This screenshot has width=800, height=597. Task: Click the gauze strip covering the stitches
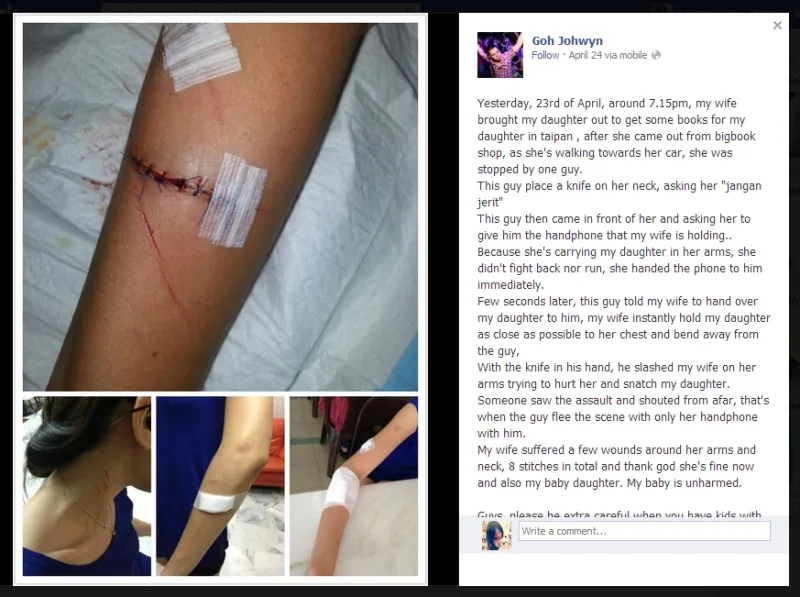233,200
